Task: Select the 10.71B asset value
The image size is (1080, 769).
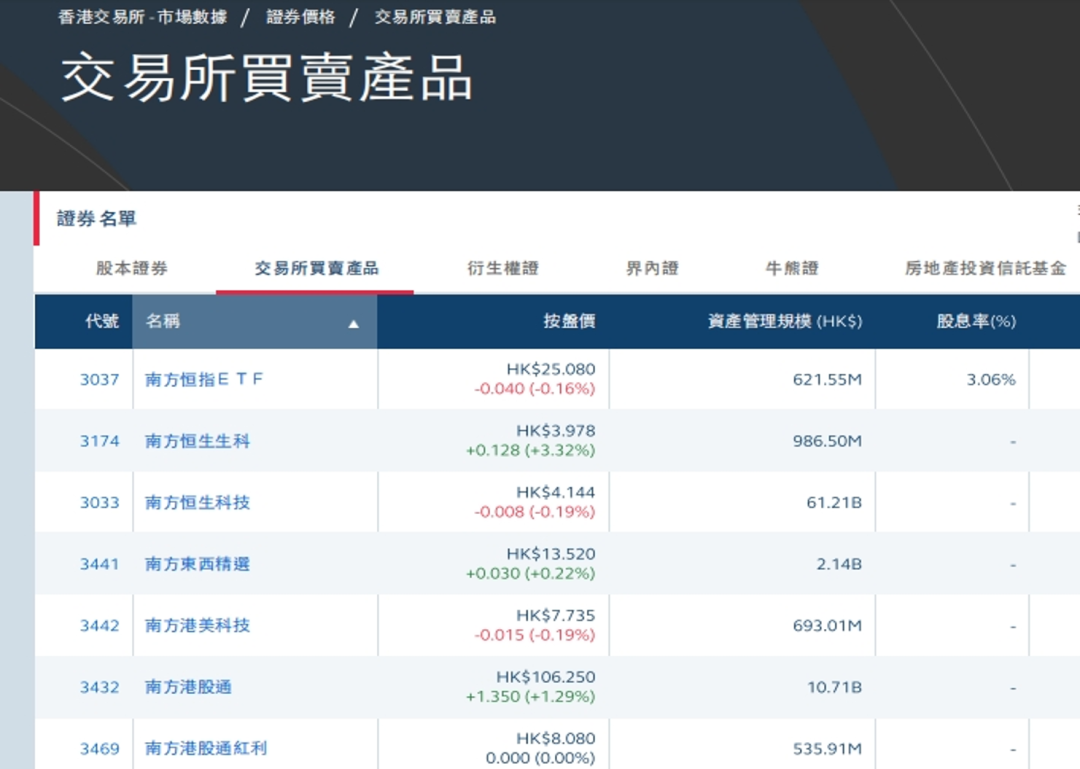Action: [833, 687]
